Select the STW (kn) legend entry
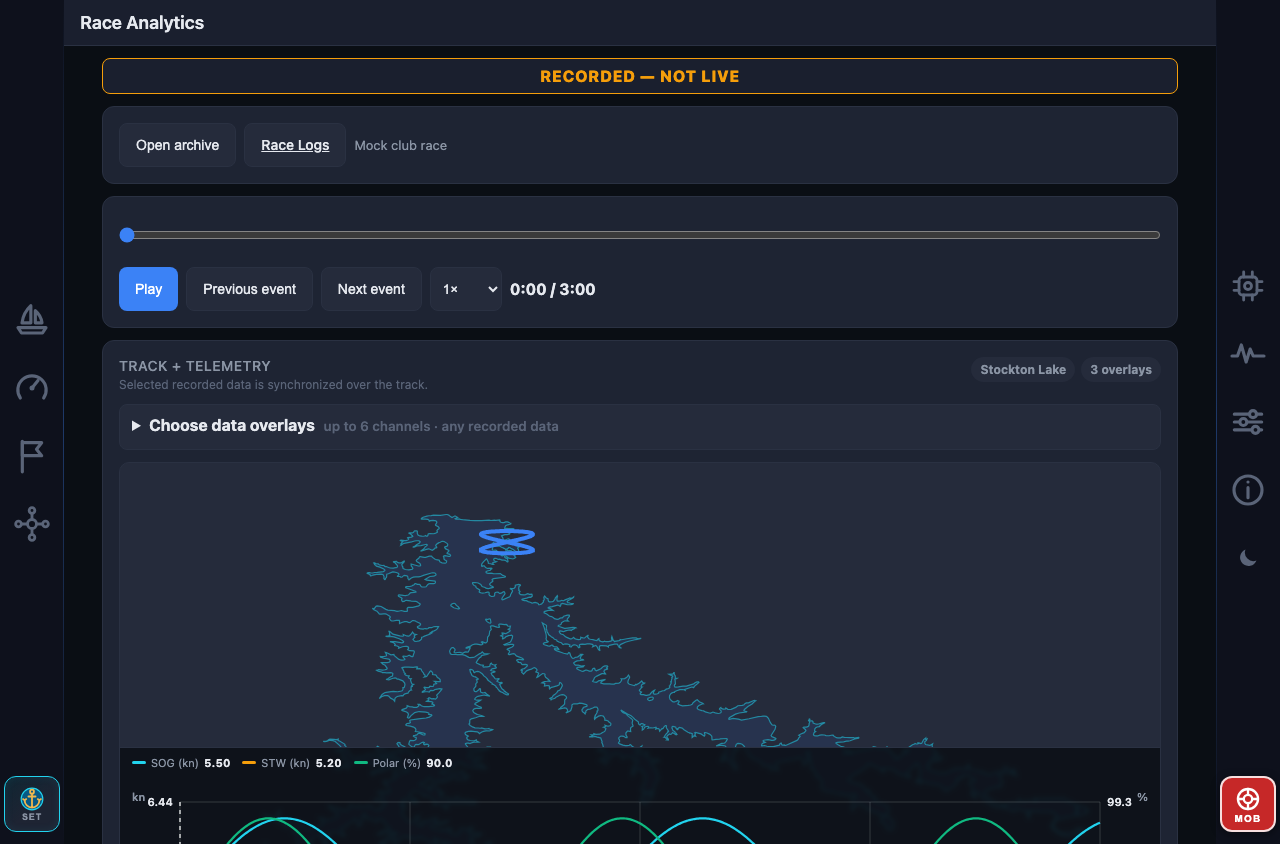Image resolution: width=1280 pixels, height=844 pixels. point(292,763)
